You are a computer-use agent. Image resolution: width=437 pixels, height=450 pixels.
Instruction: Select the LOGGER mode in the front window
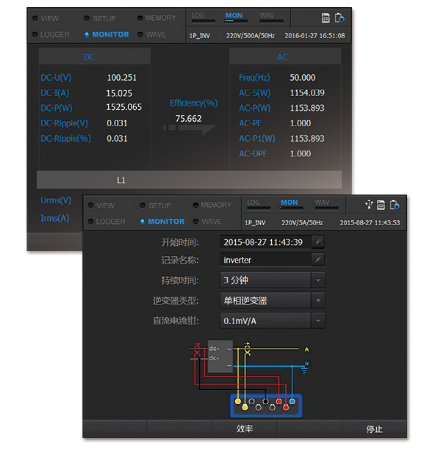(107, 222)
